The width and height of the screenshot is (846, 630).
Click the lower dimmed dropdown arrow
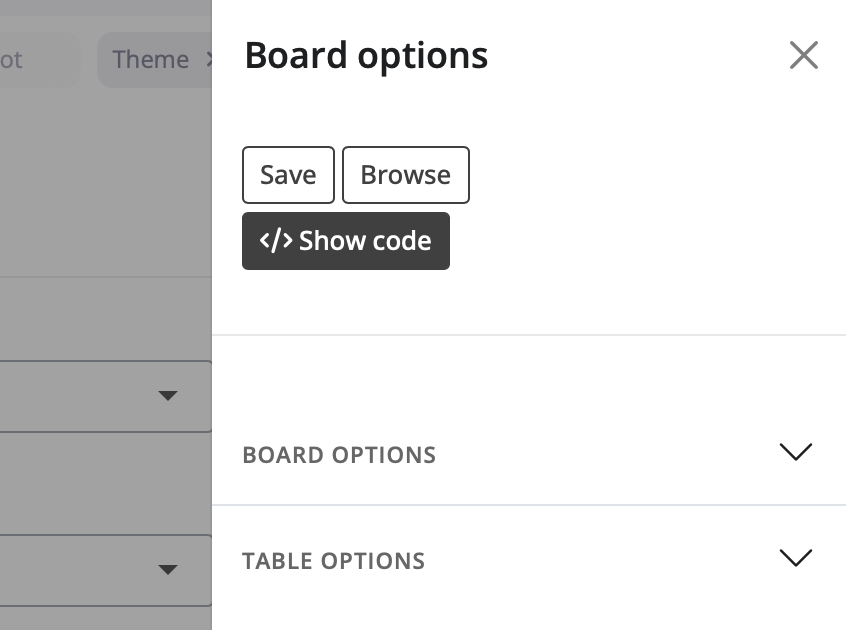point(168,570)
